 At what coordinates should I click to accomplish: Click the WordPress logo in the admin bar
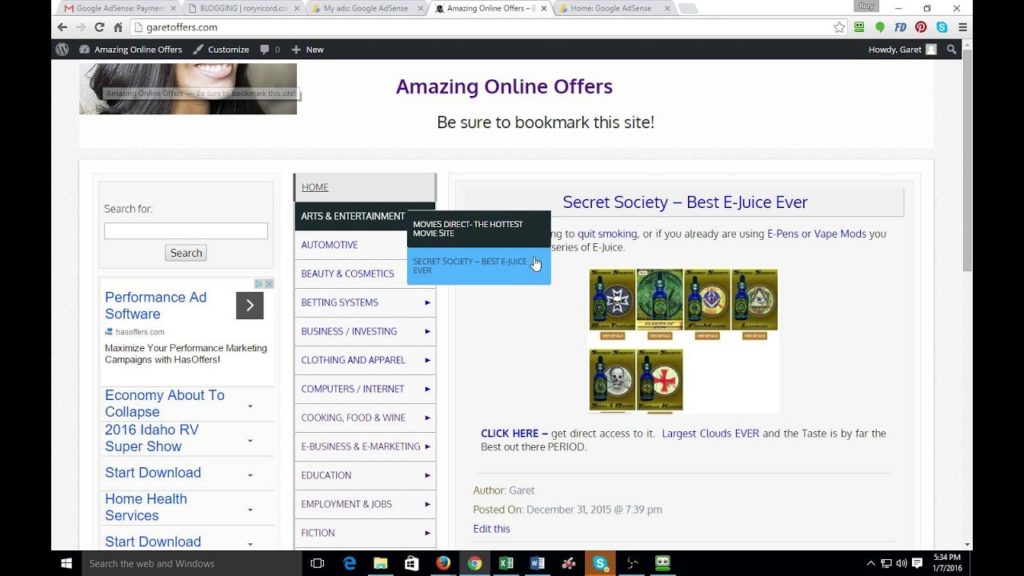click(x=62, y=50)
